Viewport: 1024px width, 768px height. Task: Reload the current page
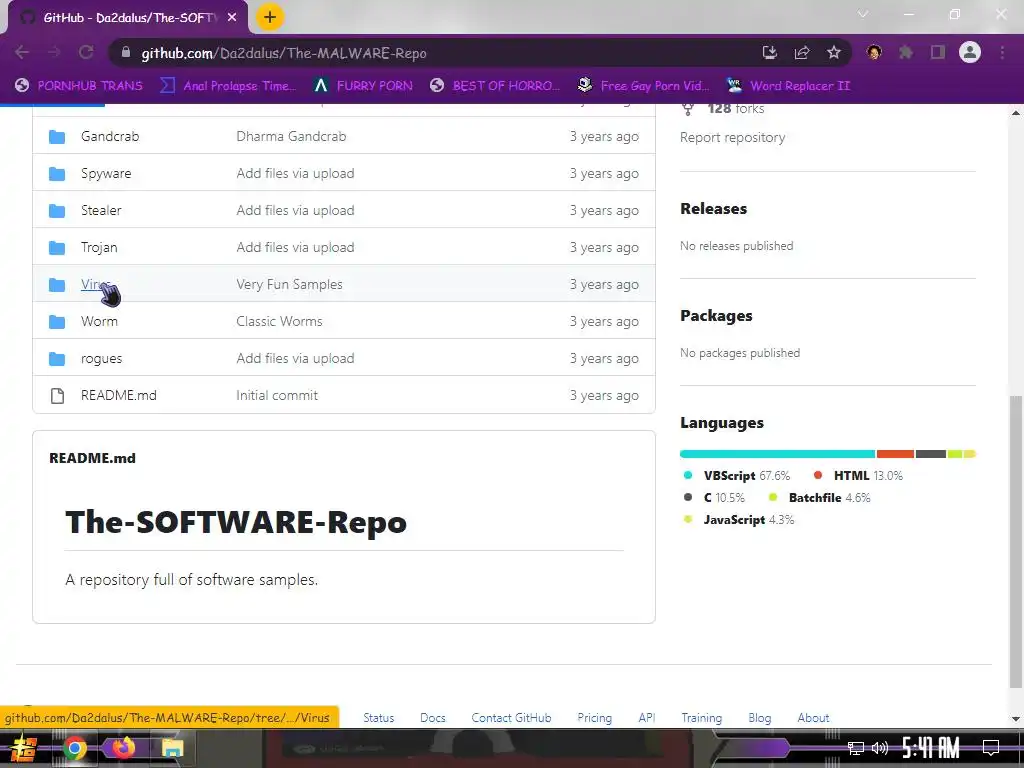point(86,52)
